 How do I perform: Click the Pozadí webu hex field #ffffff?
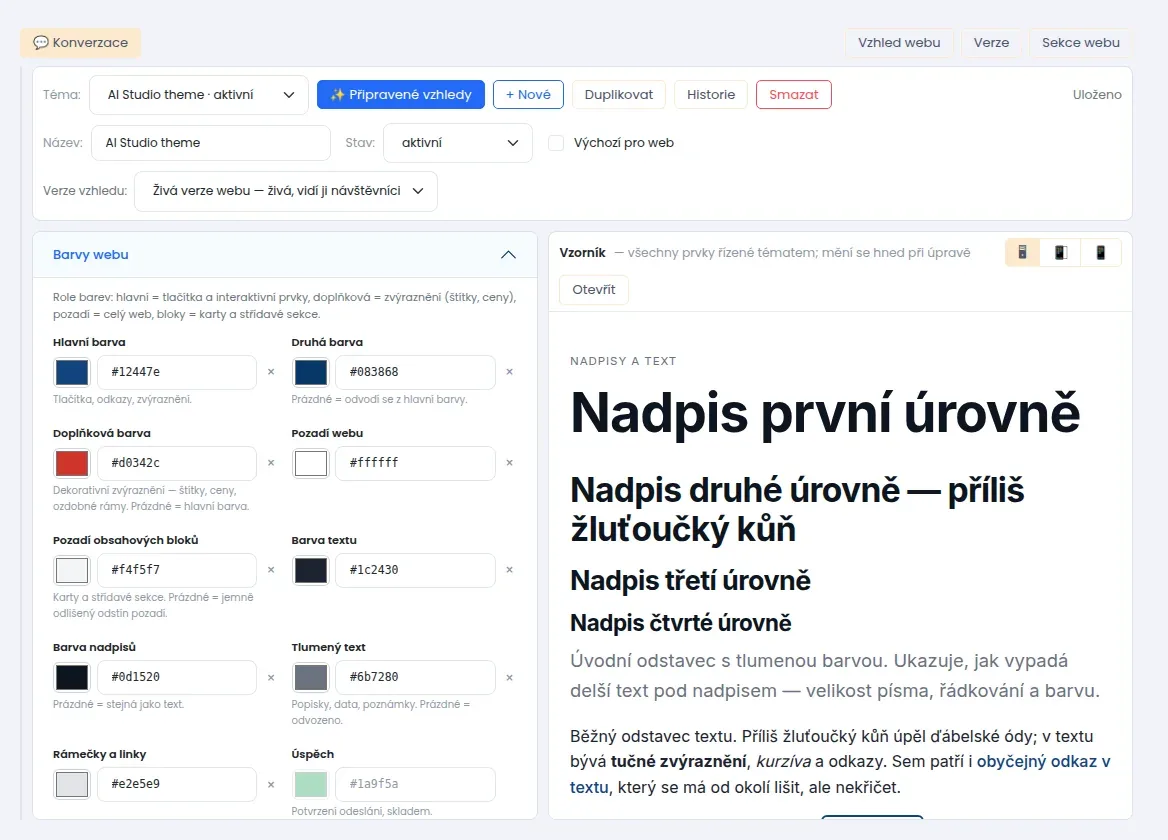(416, 463)
